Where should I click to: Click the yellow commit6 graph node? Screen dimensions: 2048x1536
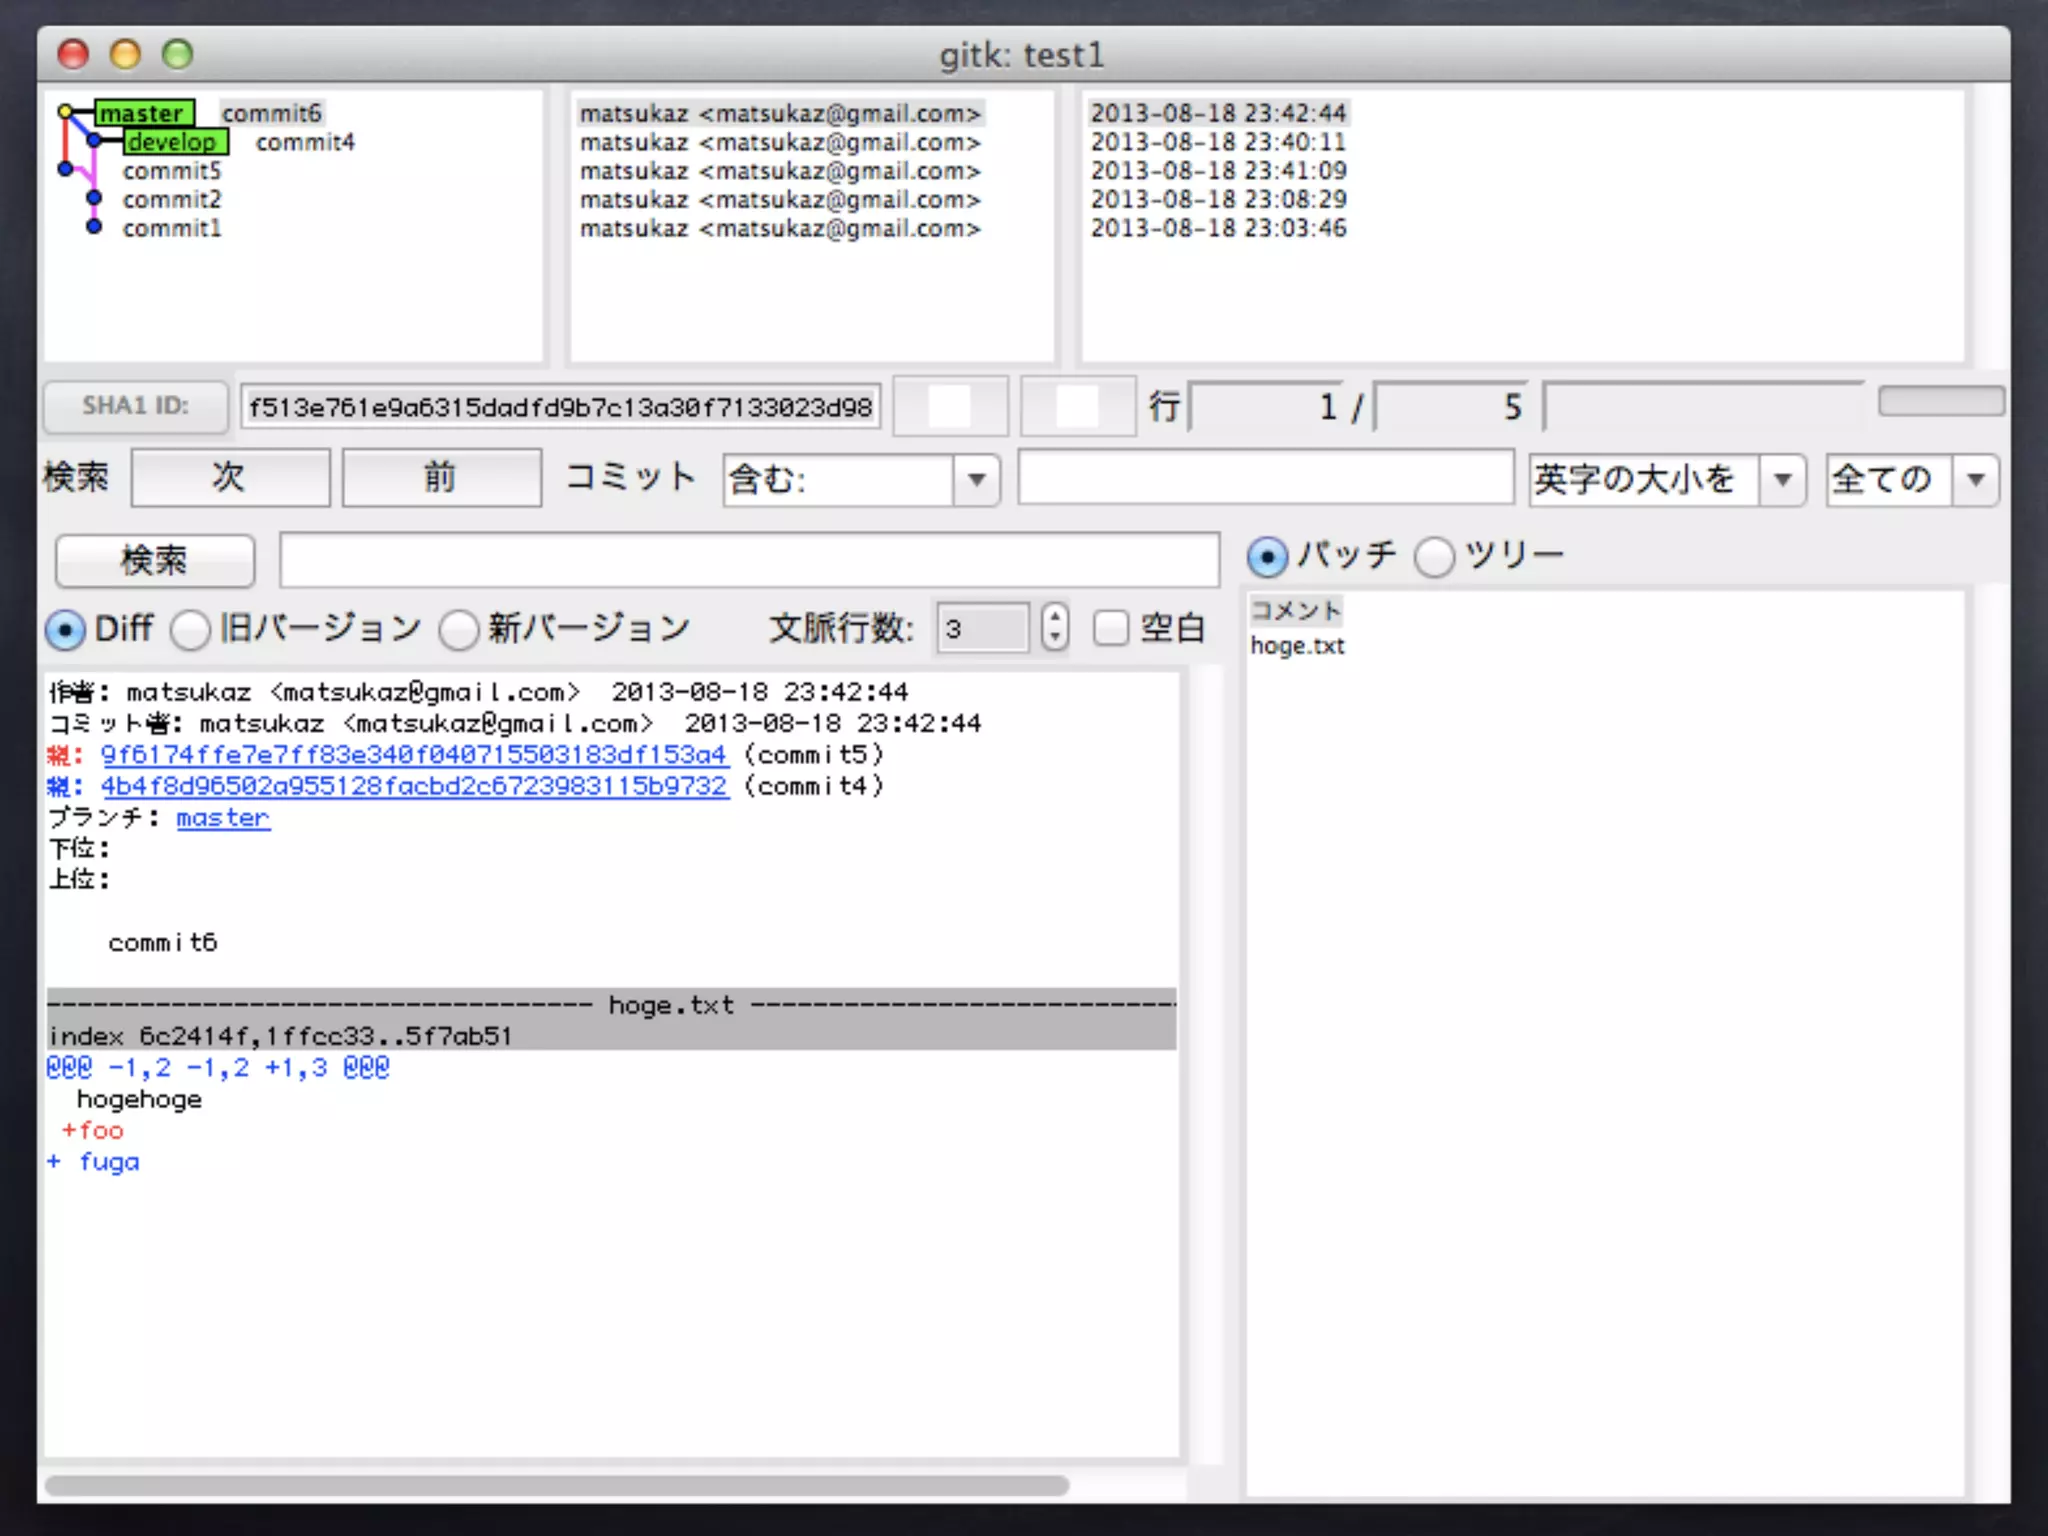point(66,111)
